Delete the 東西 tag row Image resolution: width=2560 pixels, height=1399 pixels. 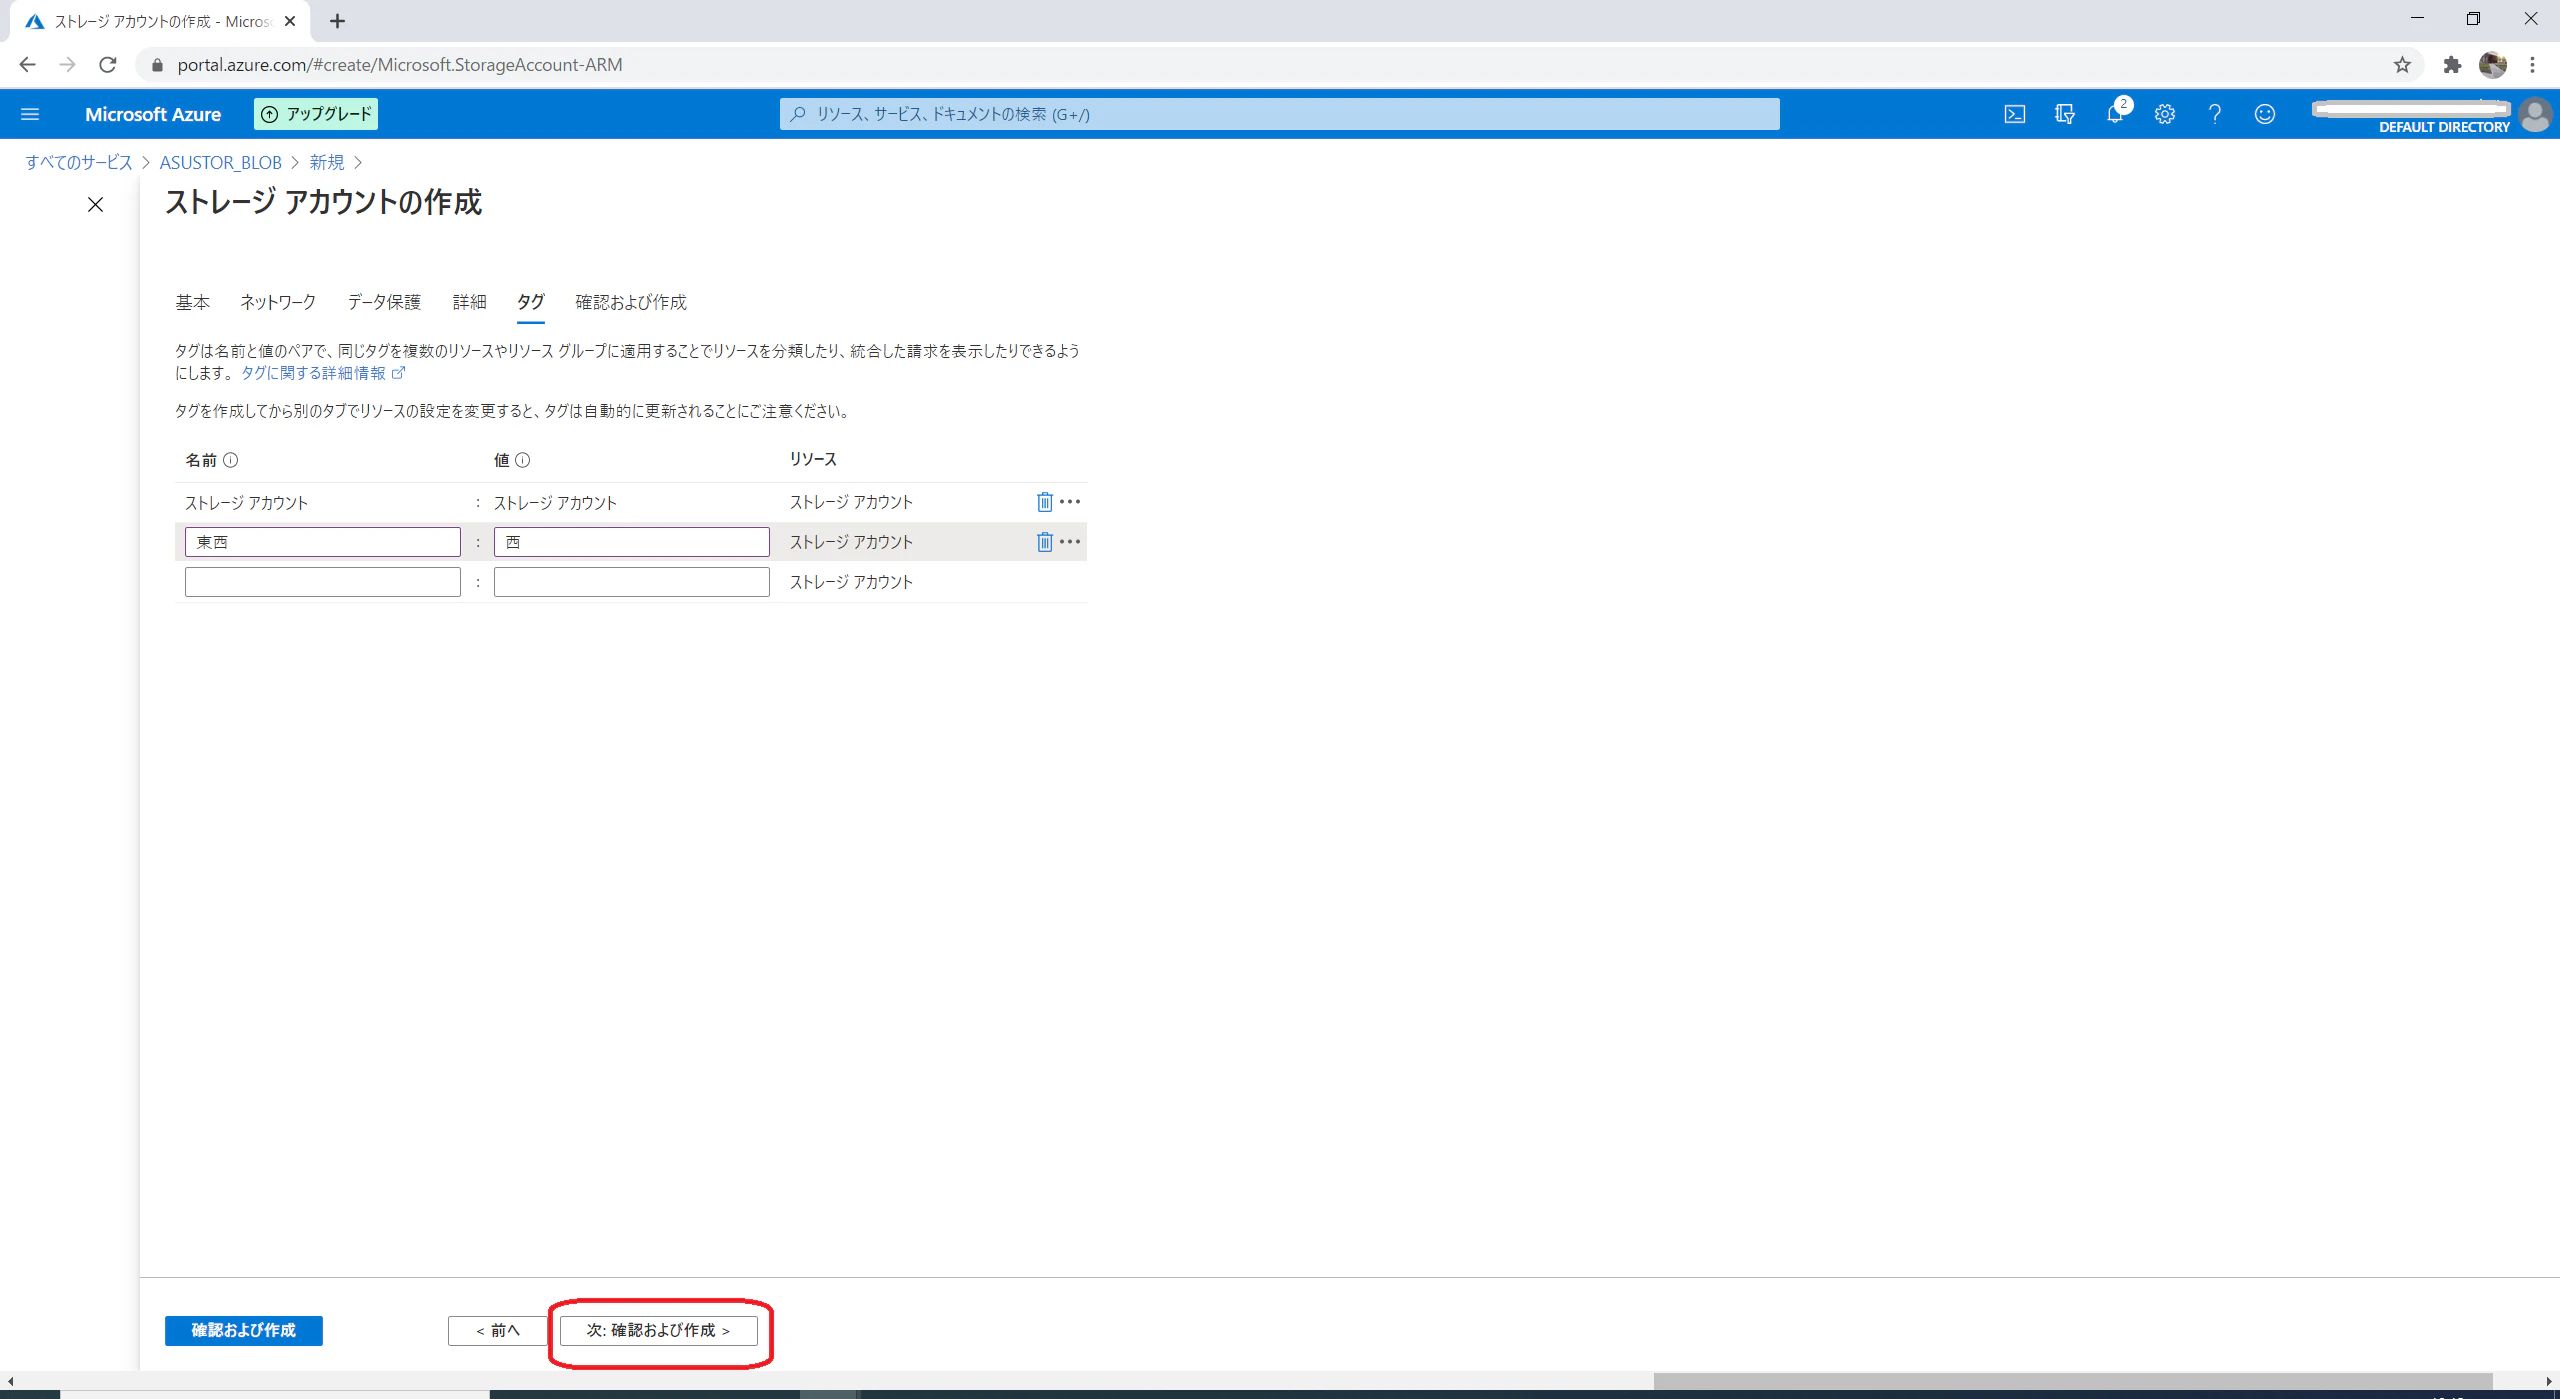[x=1044, y=542]
